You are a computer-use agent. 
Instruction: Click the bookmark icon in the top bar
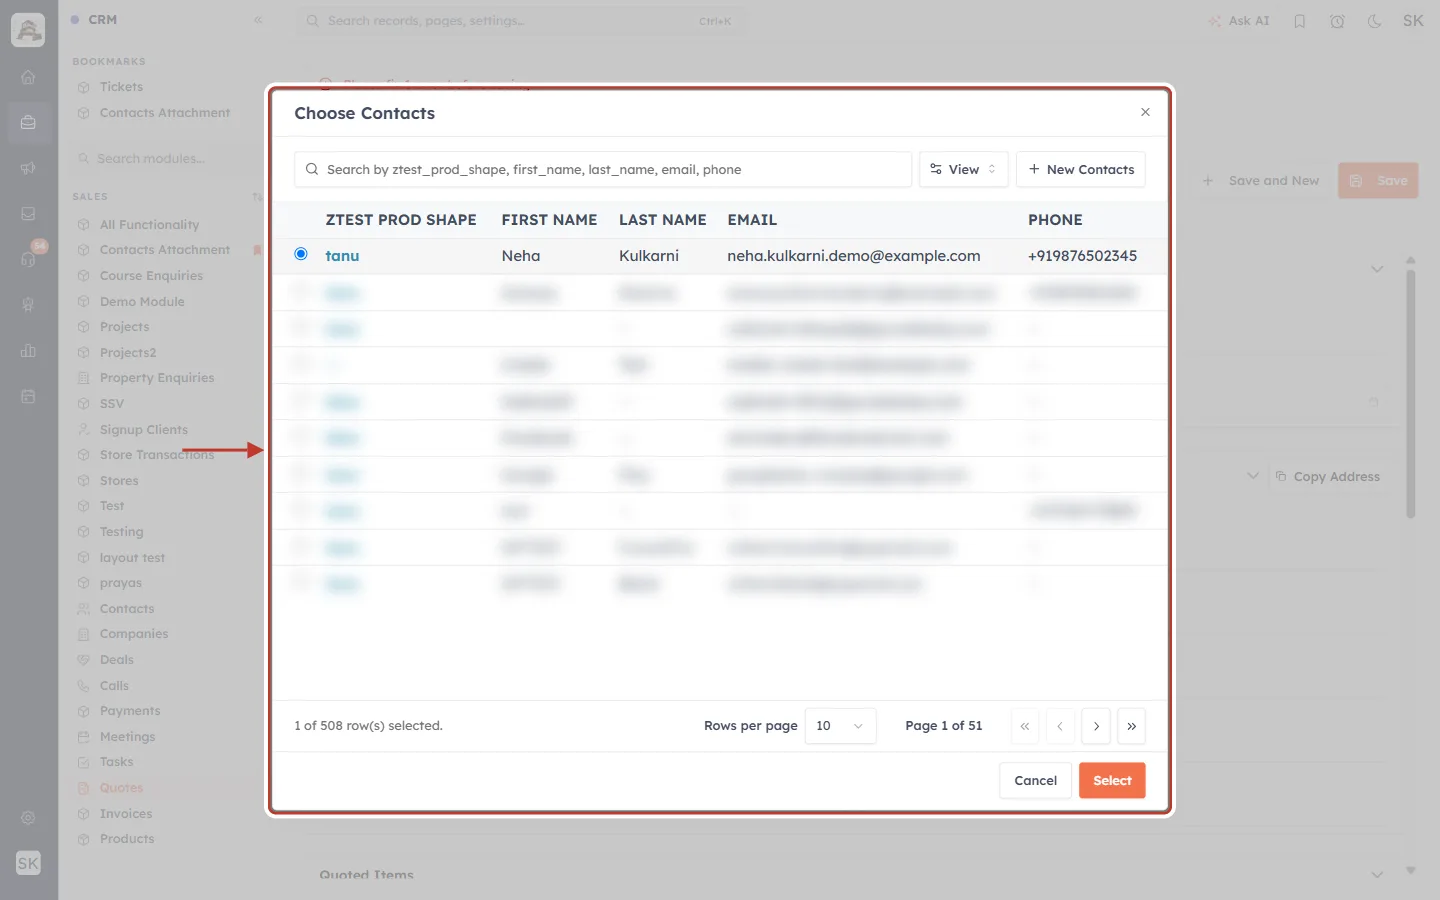pyautogui.click(x=1300, y=21)
